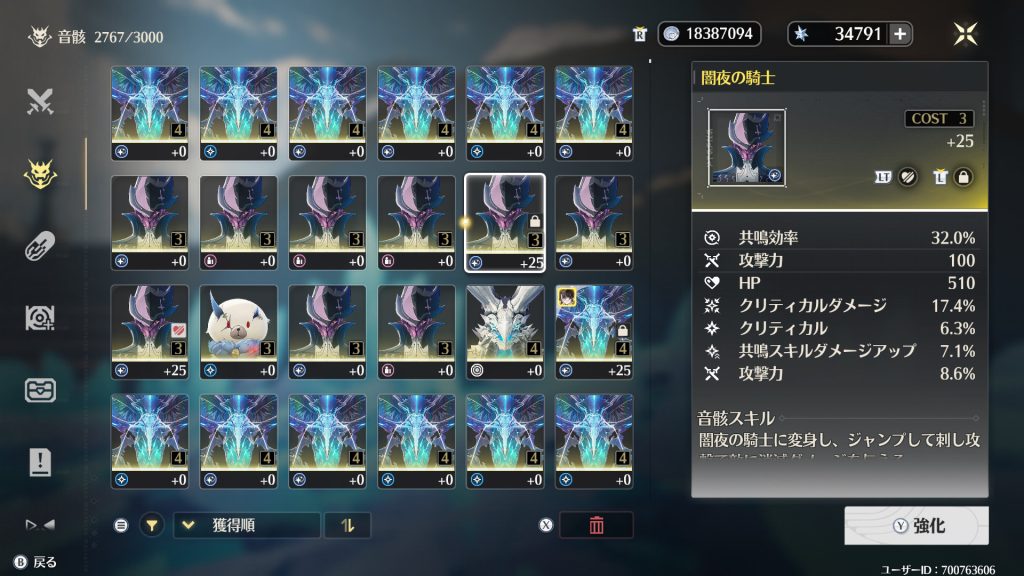
Task: Toggle the lock icon on 闇夜の騎士 echo
Action: coord(963,177)
